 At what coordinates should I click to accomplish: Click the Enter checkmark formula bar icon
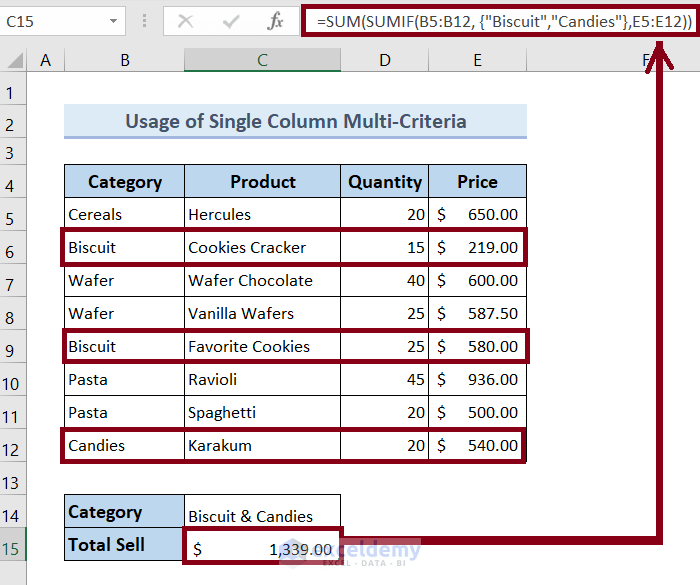coord(230,21)
